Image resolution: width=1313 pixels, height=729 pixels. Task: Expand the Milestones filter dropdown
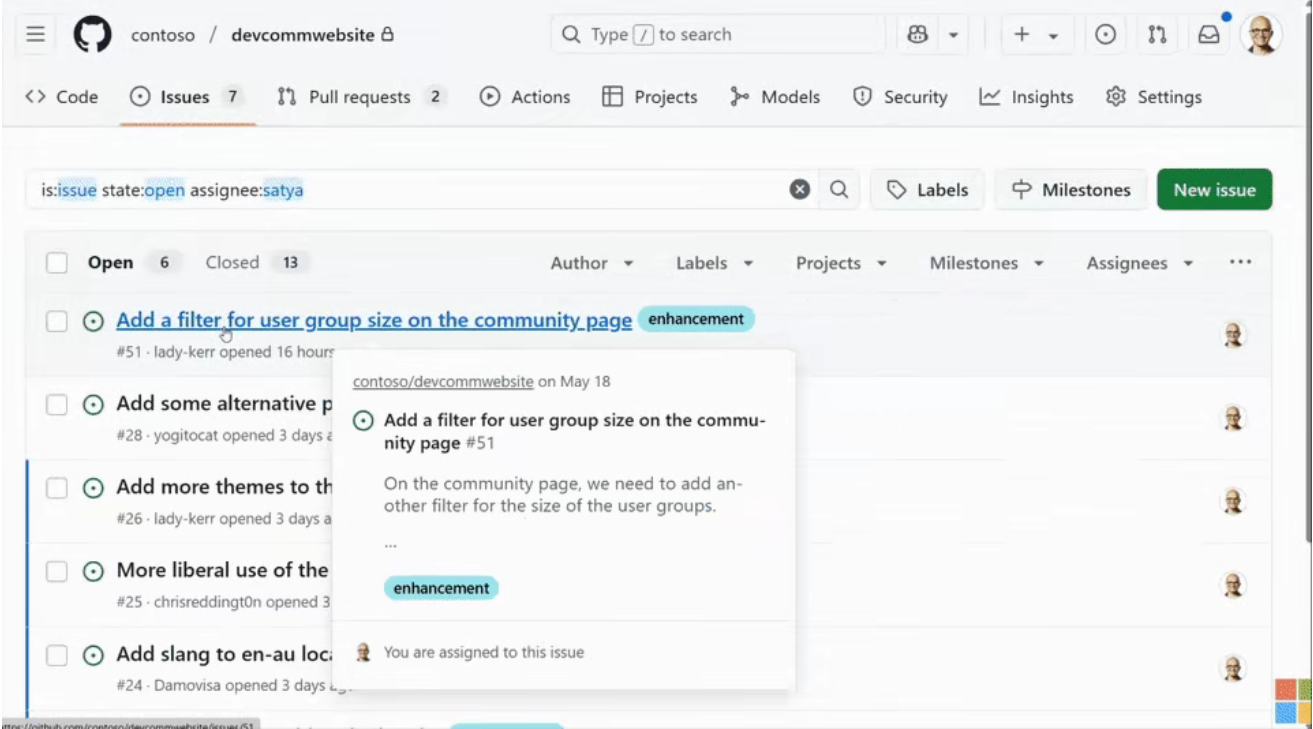pos(987,263)
